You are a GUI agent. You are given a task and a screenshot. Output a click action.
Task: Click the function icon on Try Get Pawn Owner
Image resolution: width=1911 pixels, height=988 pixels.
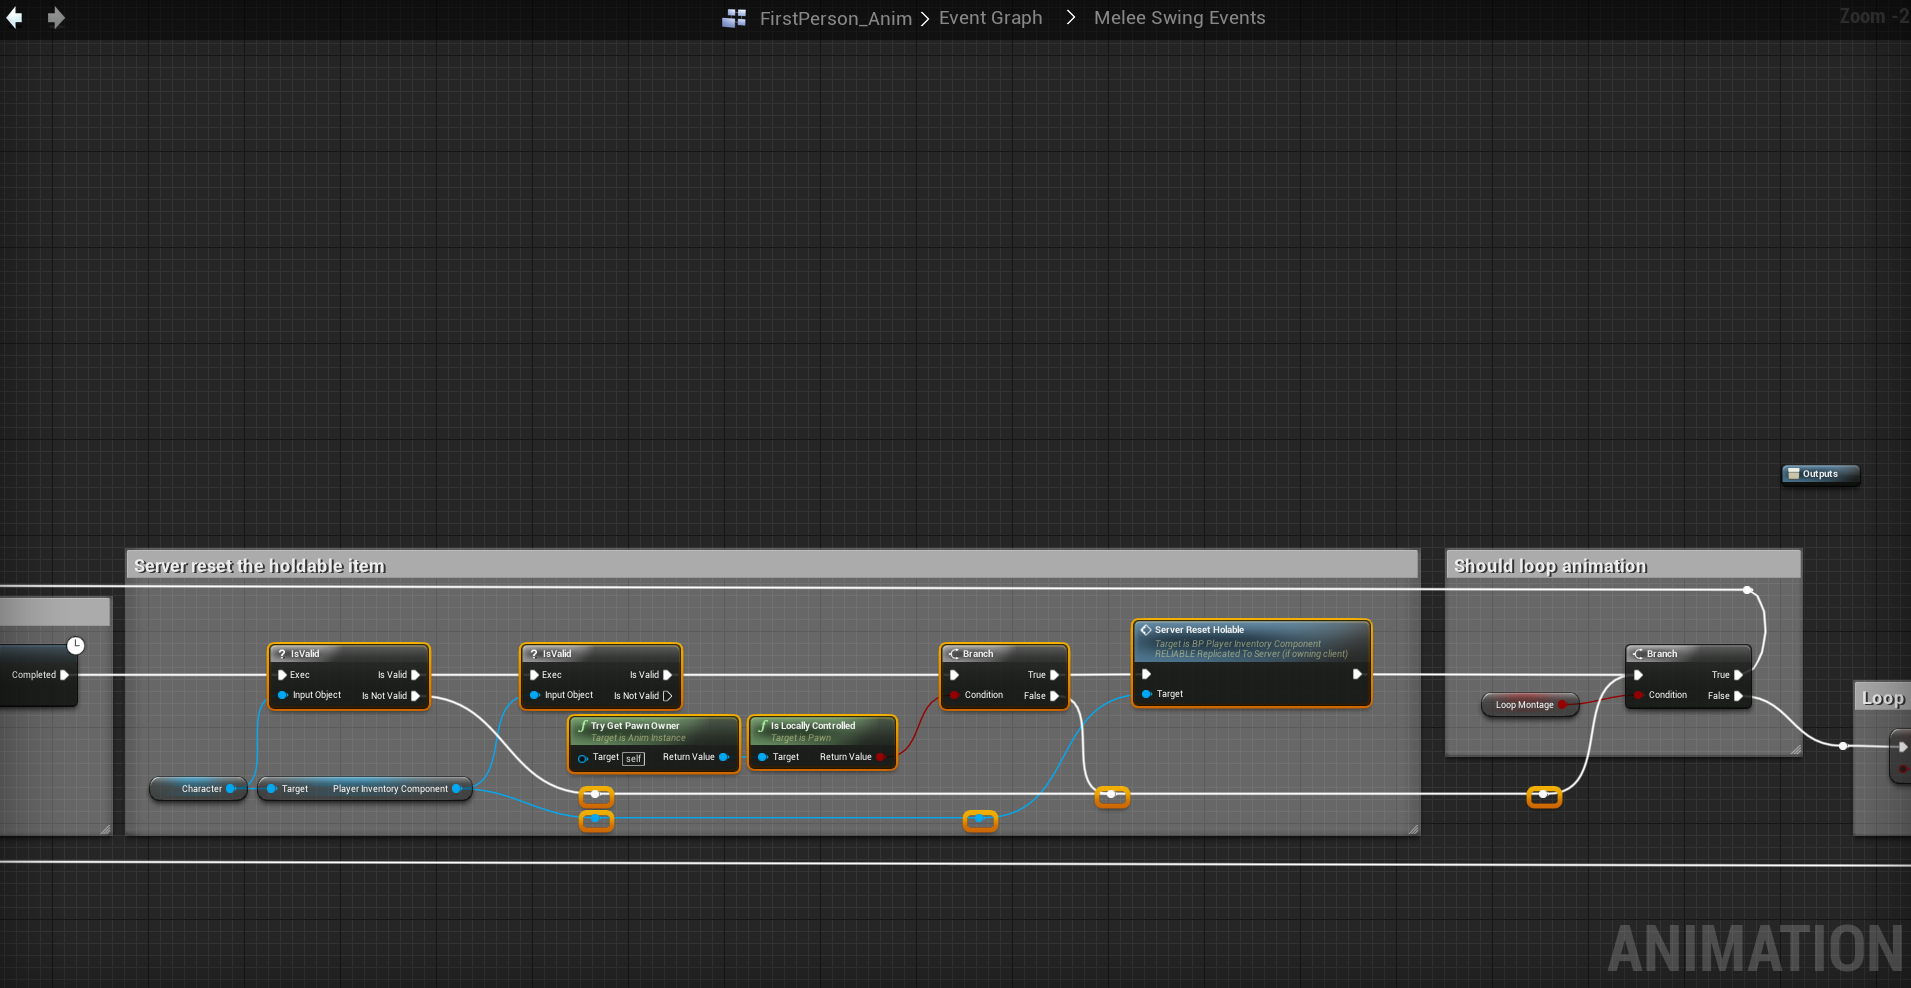582,726
